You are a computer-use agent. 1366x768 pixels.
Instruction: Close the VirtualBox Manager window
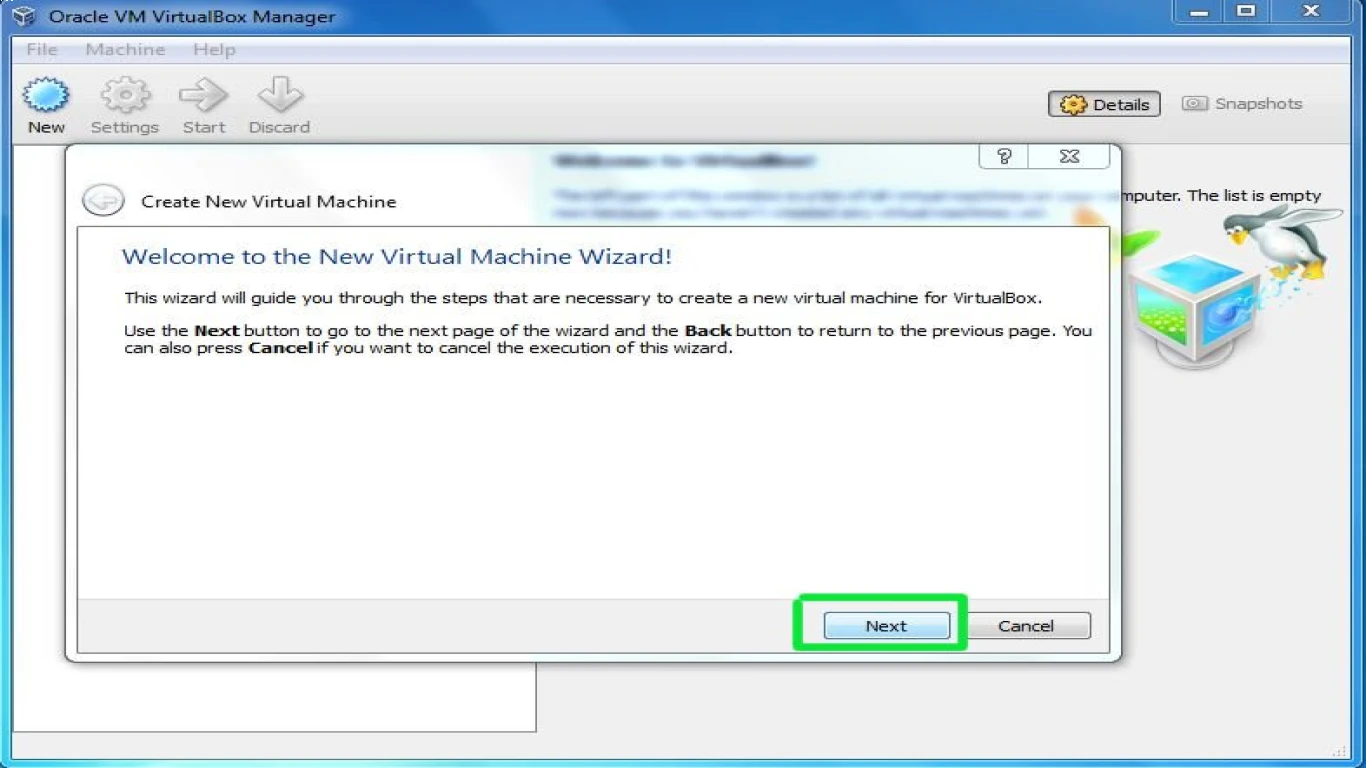point(1312,12)
